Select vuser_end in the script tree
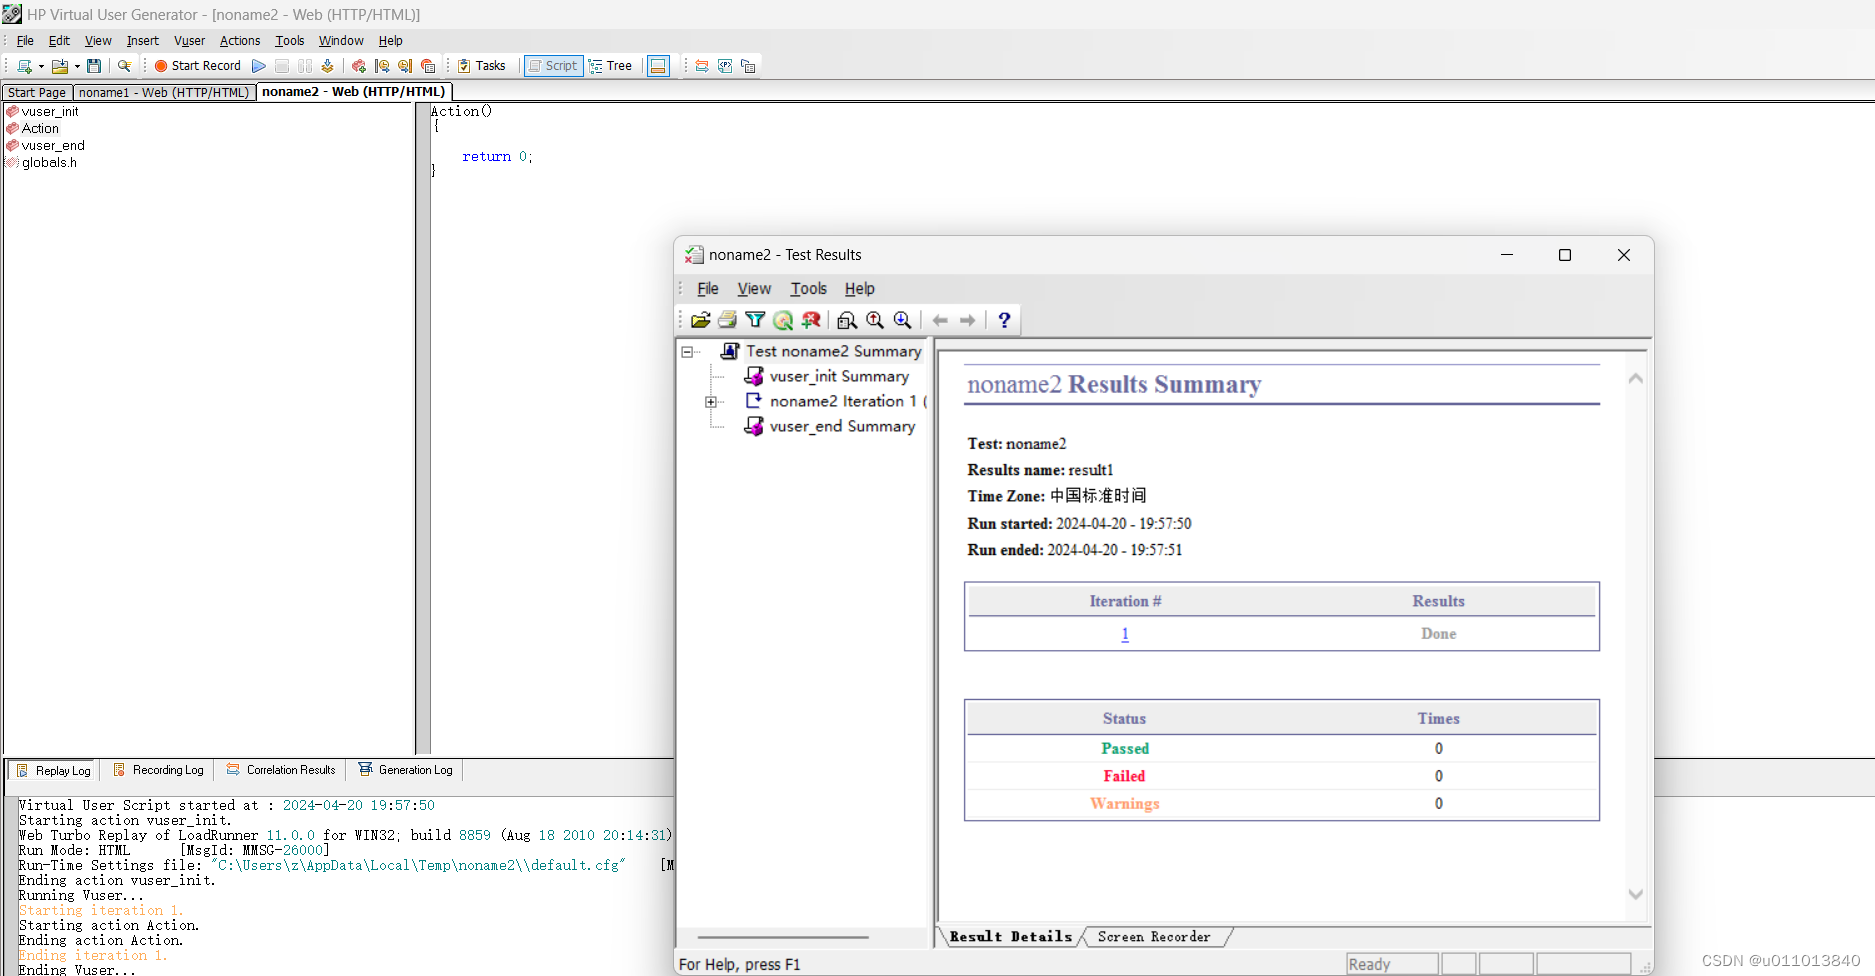This screenshot has height=976, width=1875. (53, 146)
